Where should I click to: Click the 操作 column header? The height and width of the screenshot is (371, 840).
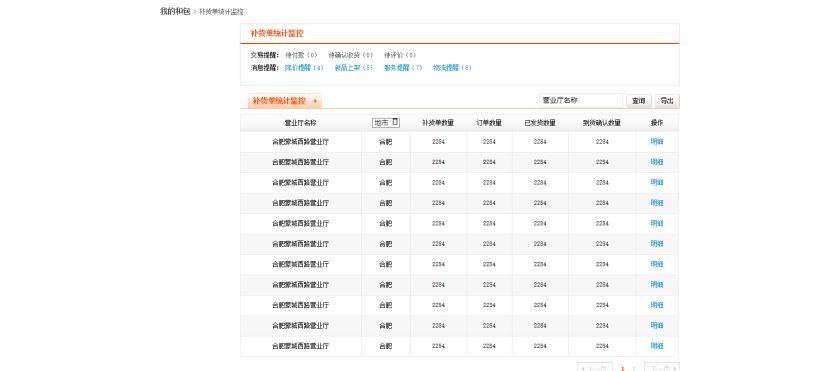click(657, 123)
